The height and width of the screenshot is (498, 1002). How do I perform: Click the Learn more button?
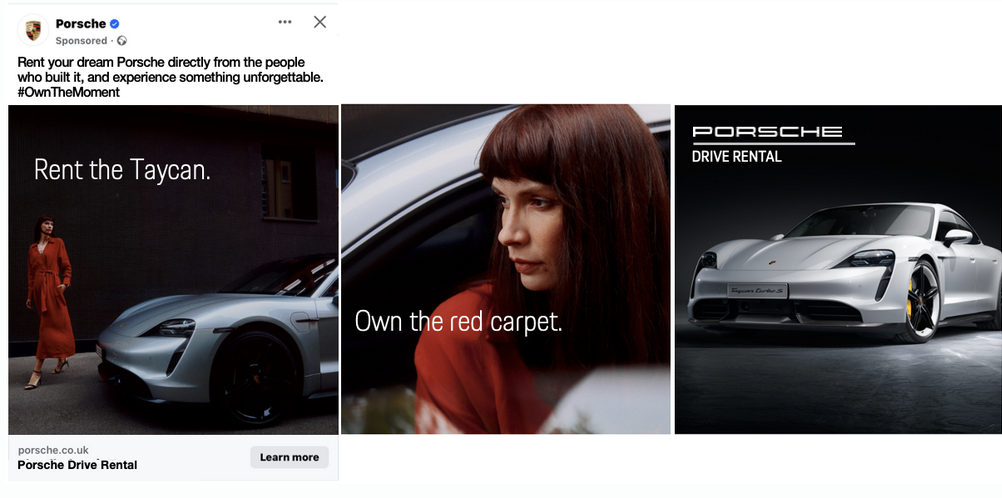tap(289, 457)
